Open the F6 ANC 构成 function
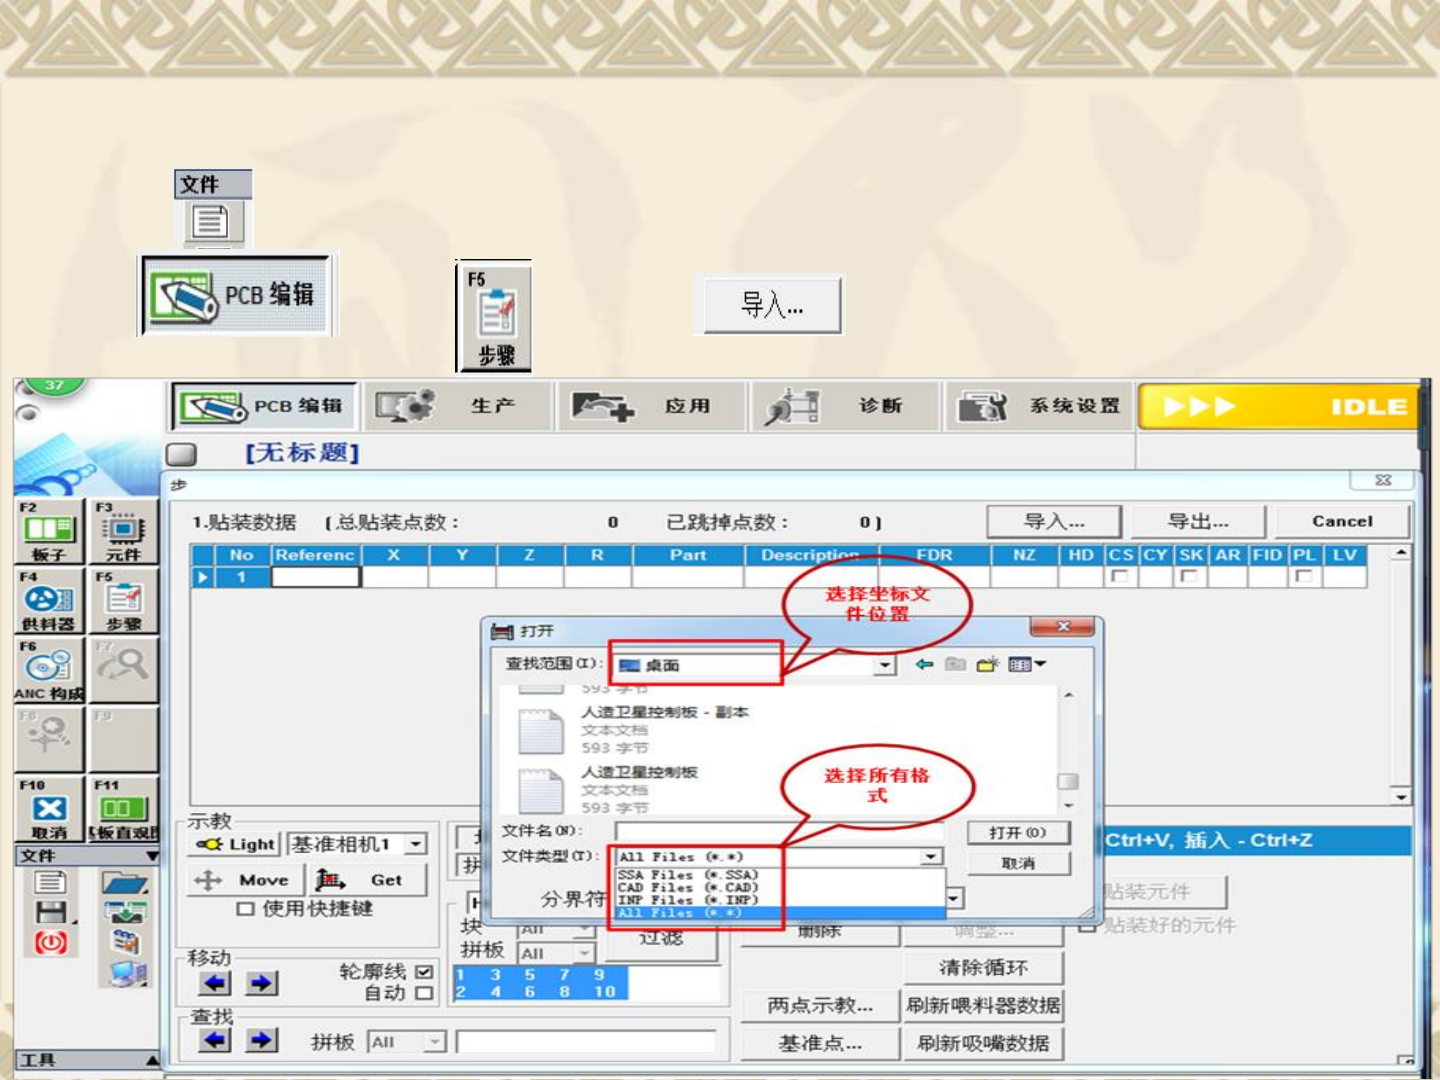This screenshot has width=1440, height=1080. point(49,670)
